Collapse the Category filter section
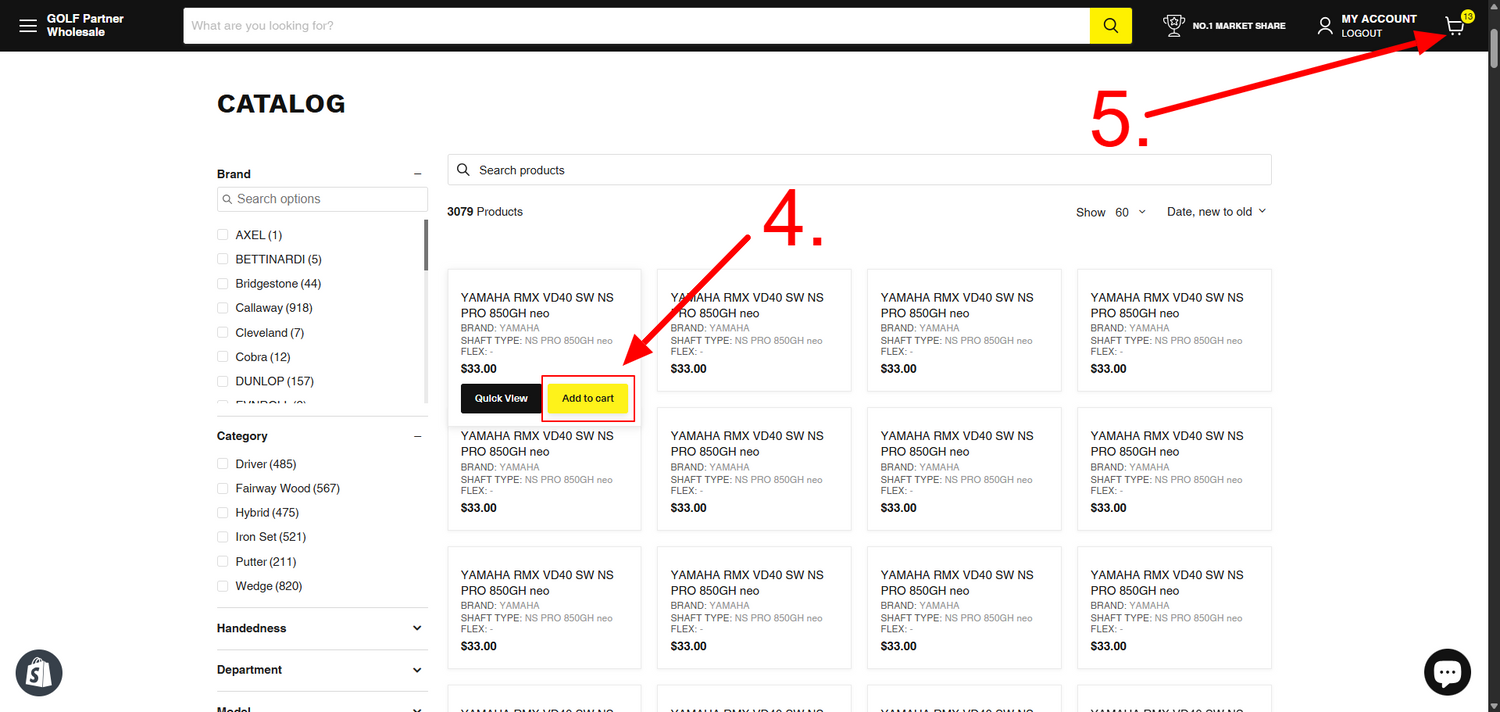Screen dimensions: 1500x712 click(x=418, y=436)
